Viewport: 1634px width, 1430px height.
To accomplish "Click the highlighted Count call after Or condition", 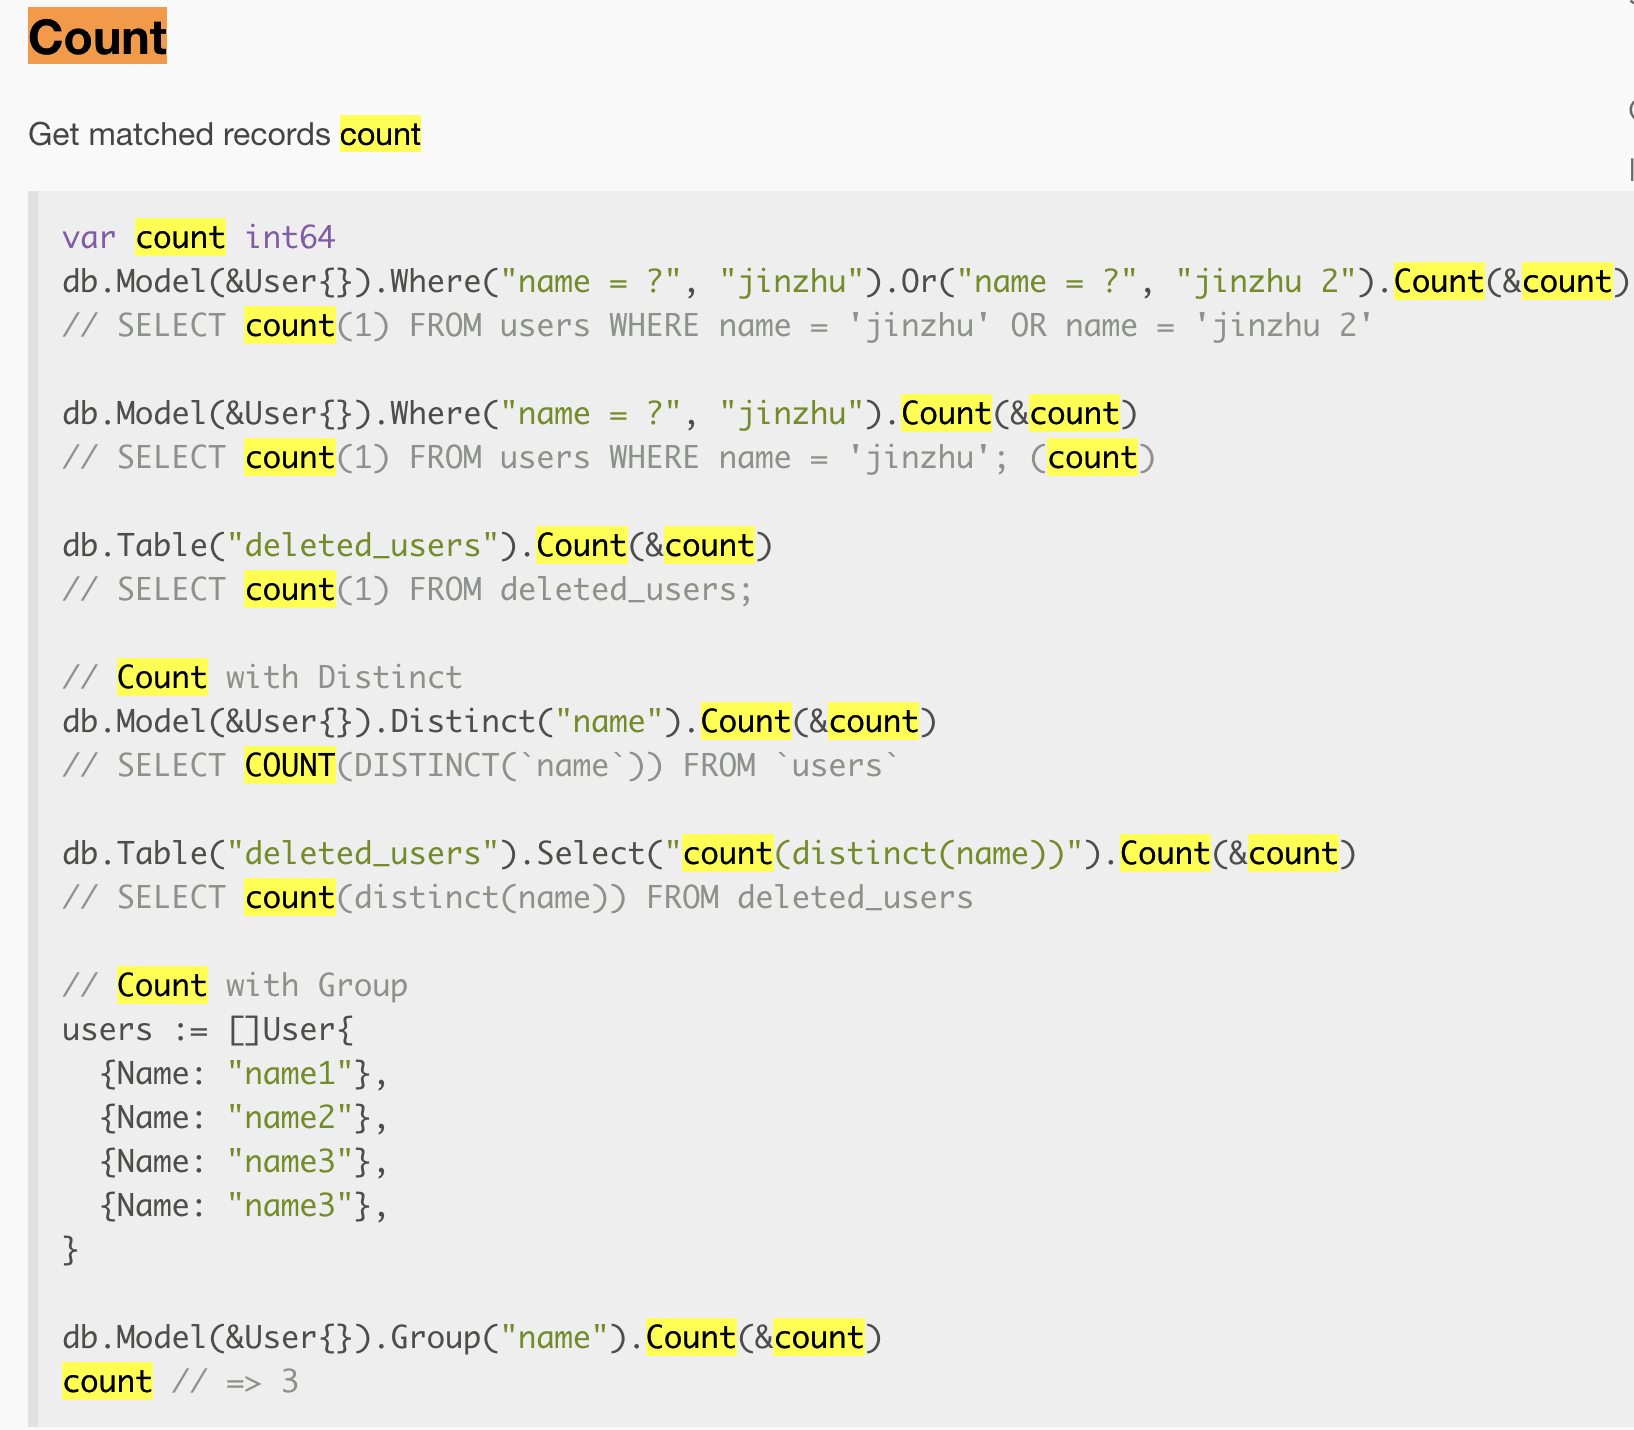I will (x=1438, y=281).
